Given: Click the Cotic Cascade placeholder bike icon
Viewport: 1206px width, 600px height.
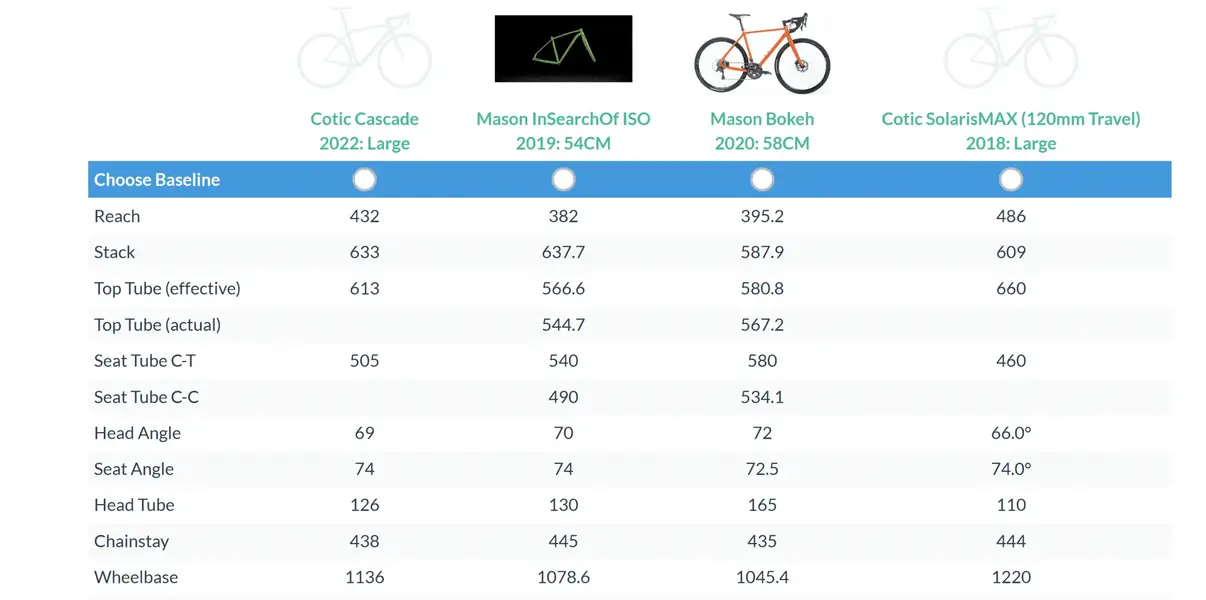Looking at the screenshot, I should coord(364,49).
